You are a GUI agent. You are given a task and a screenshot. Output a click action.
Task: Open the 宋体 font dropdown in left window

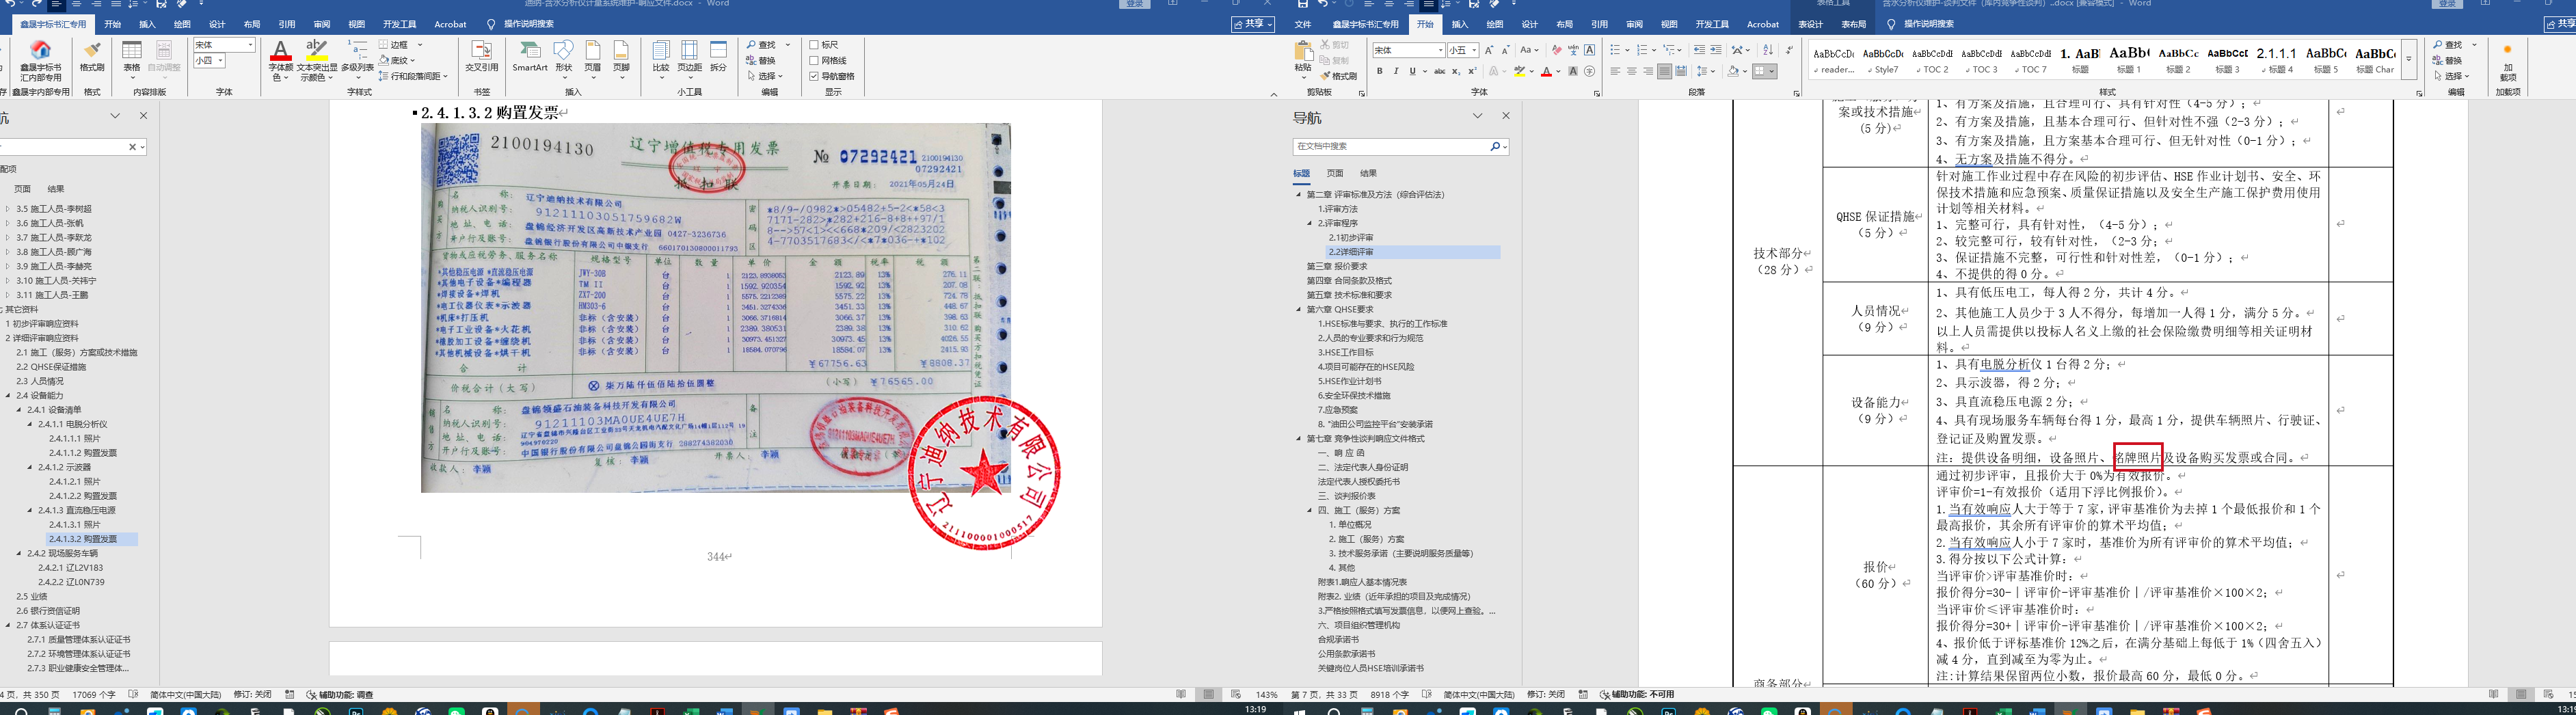(x=250, y=45)
